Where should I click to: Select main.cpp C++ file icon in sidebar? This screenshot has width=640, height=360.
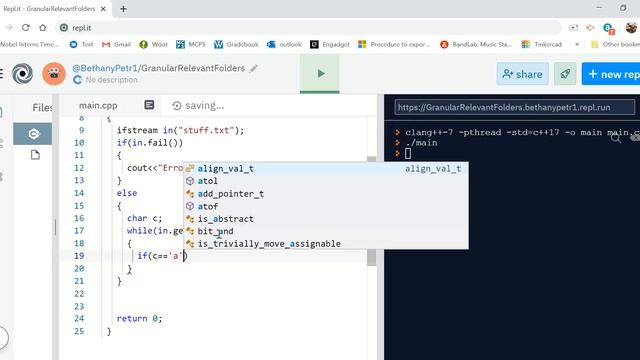click(33, 134)
